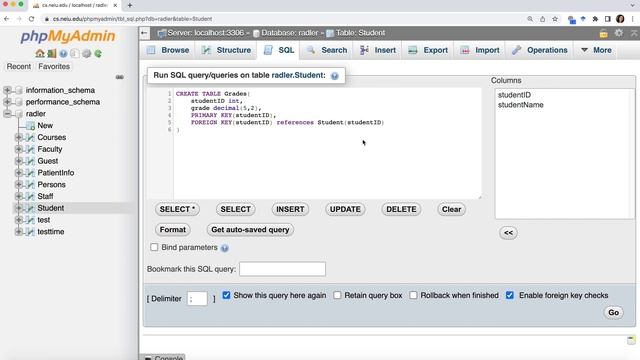
Task: Click the blue pin extension icon
Action: (x=583, y=19)
